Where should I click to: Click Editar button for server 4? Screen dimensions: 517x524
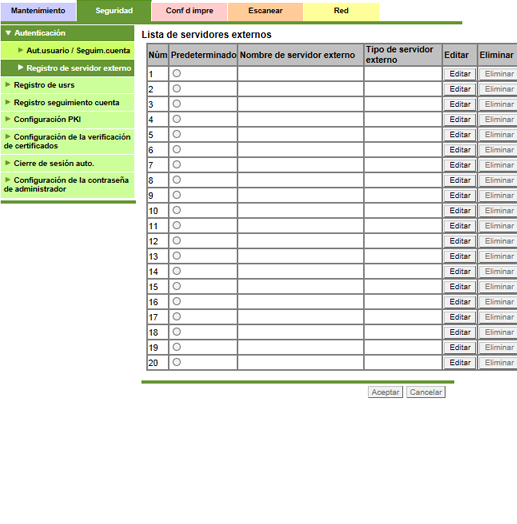460,119
